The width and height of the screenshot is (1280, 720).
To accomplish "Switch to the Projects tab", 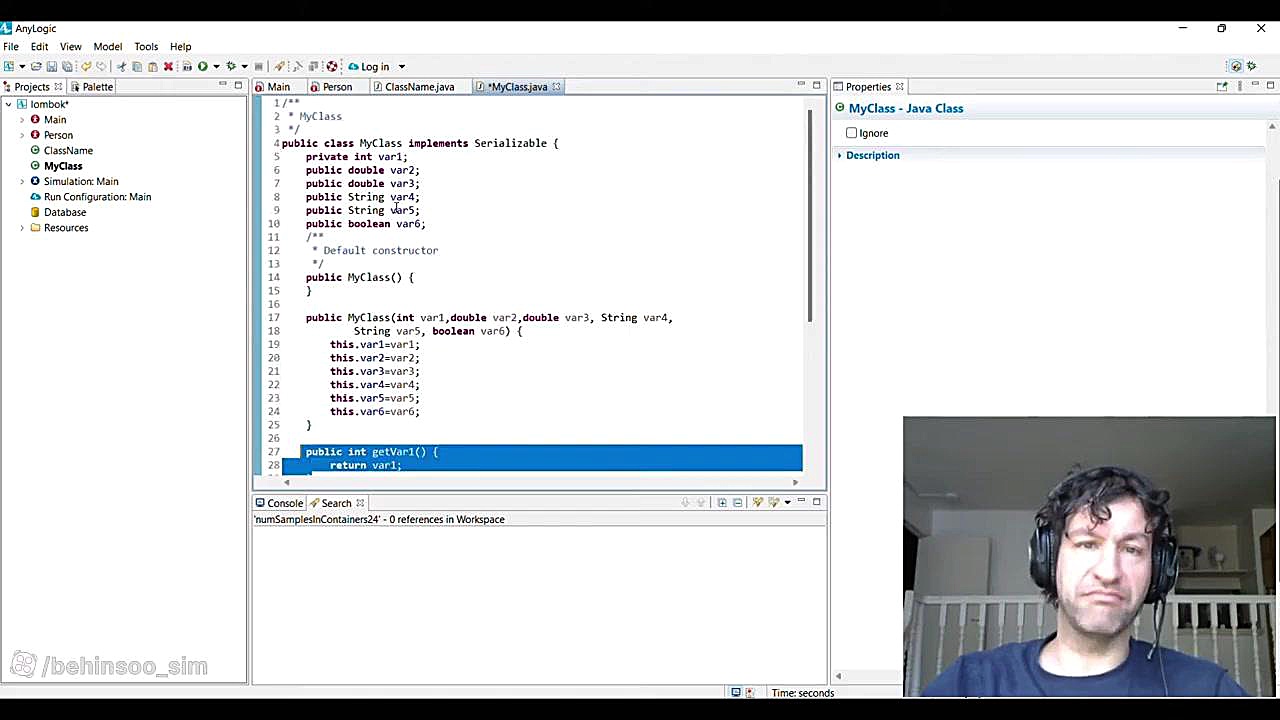I will pyautogui.click(x=31, y=87).
